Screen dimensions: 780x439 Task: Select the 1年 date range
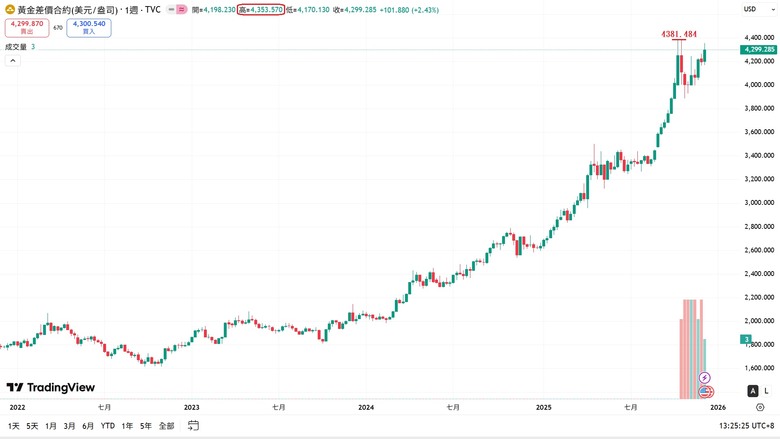(x=127, y=426)
